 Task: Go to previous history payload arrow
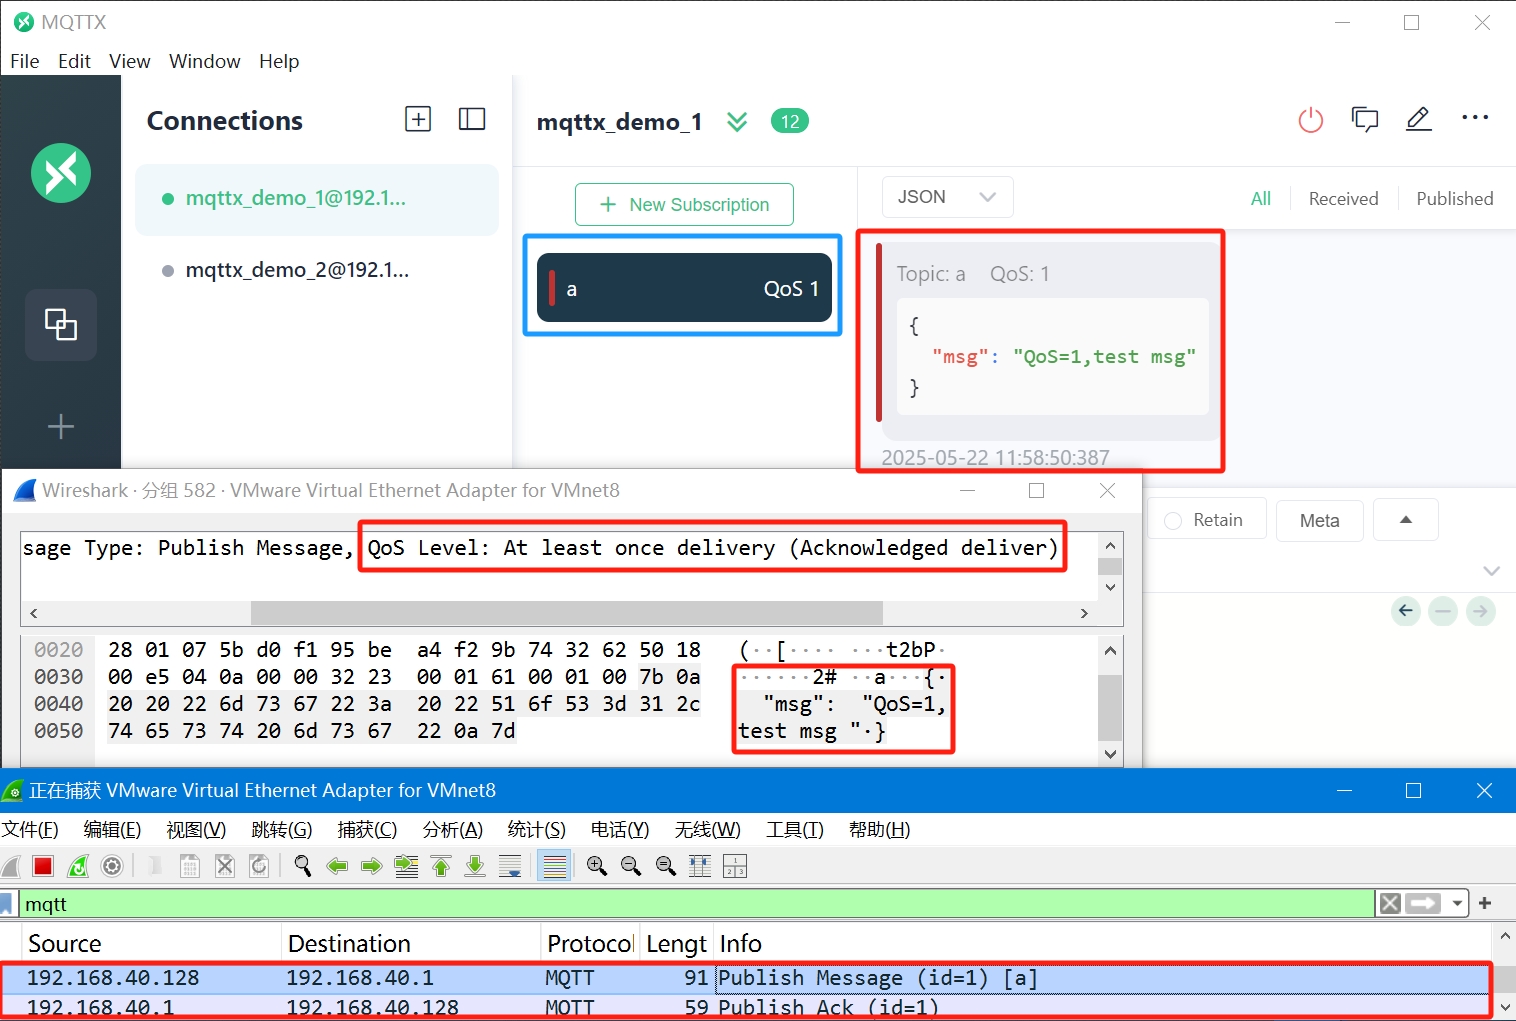coord(1406,610)
